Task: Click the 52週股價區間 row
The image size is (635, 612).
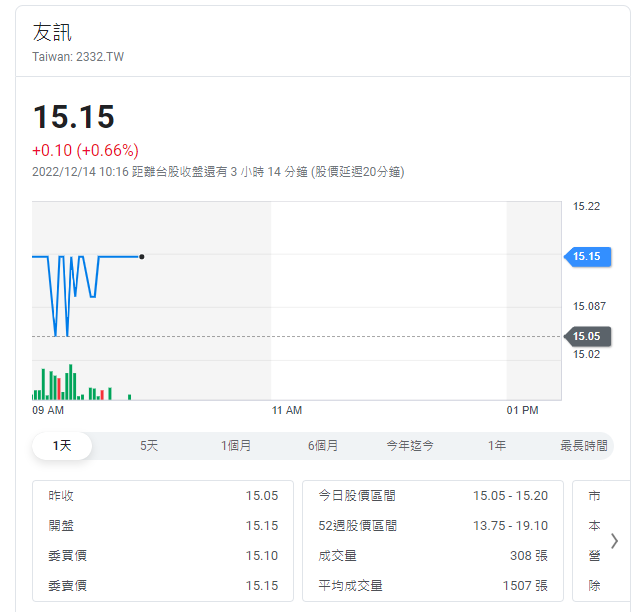Action: pyautogui.click(x=432, y=526)
